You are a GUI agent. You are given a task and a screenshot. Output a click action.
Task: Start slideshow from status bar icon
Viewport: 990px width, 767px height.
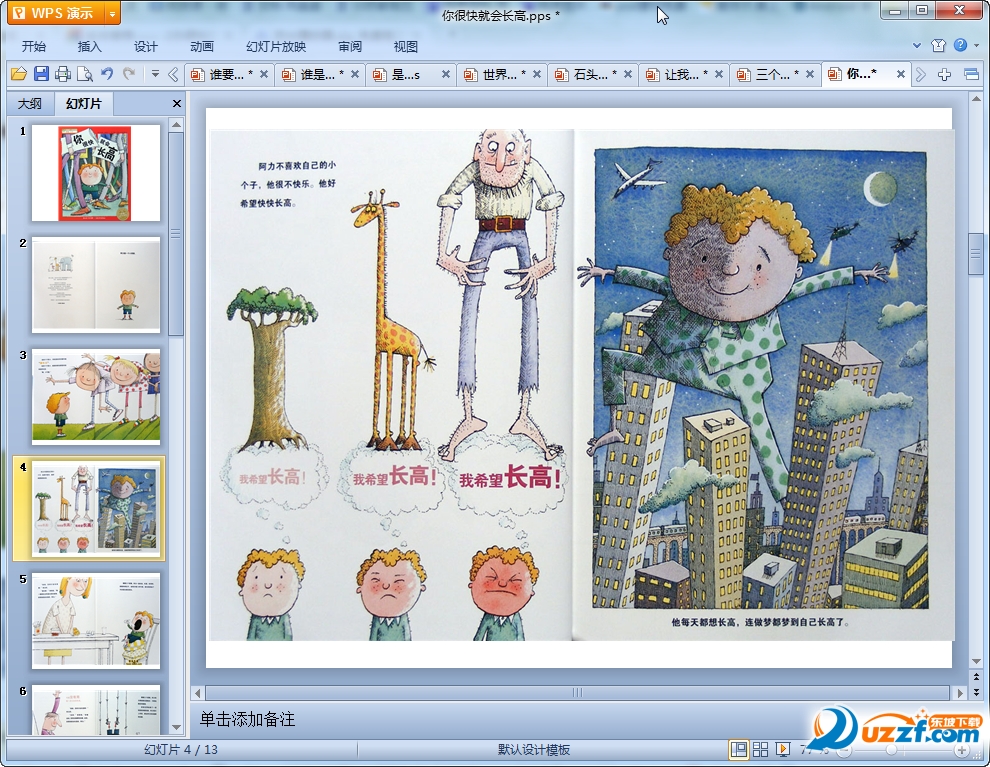point(783,749)
